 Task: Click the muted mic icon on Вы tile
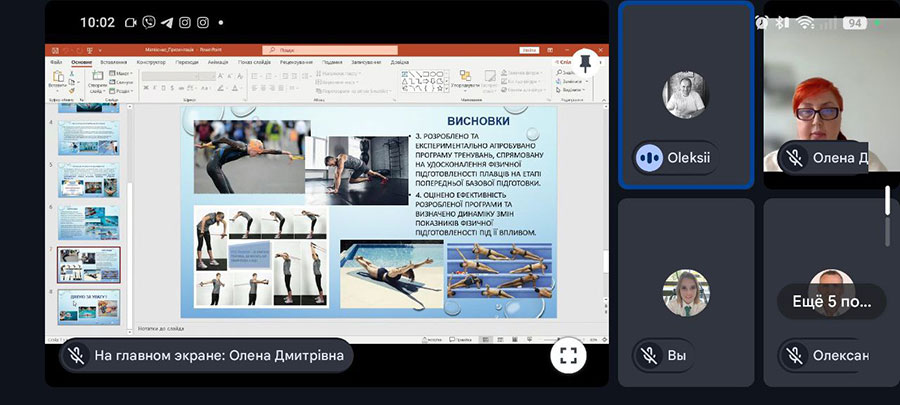coord(650,356)
